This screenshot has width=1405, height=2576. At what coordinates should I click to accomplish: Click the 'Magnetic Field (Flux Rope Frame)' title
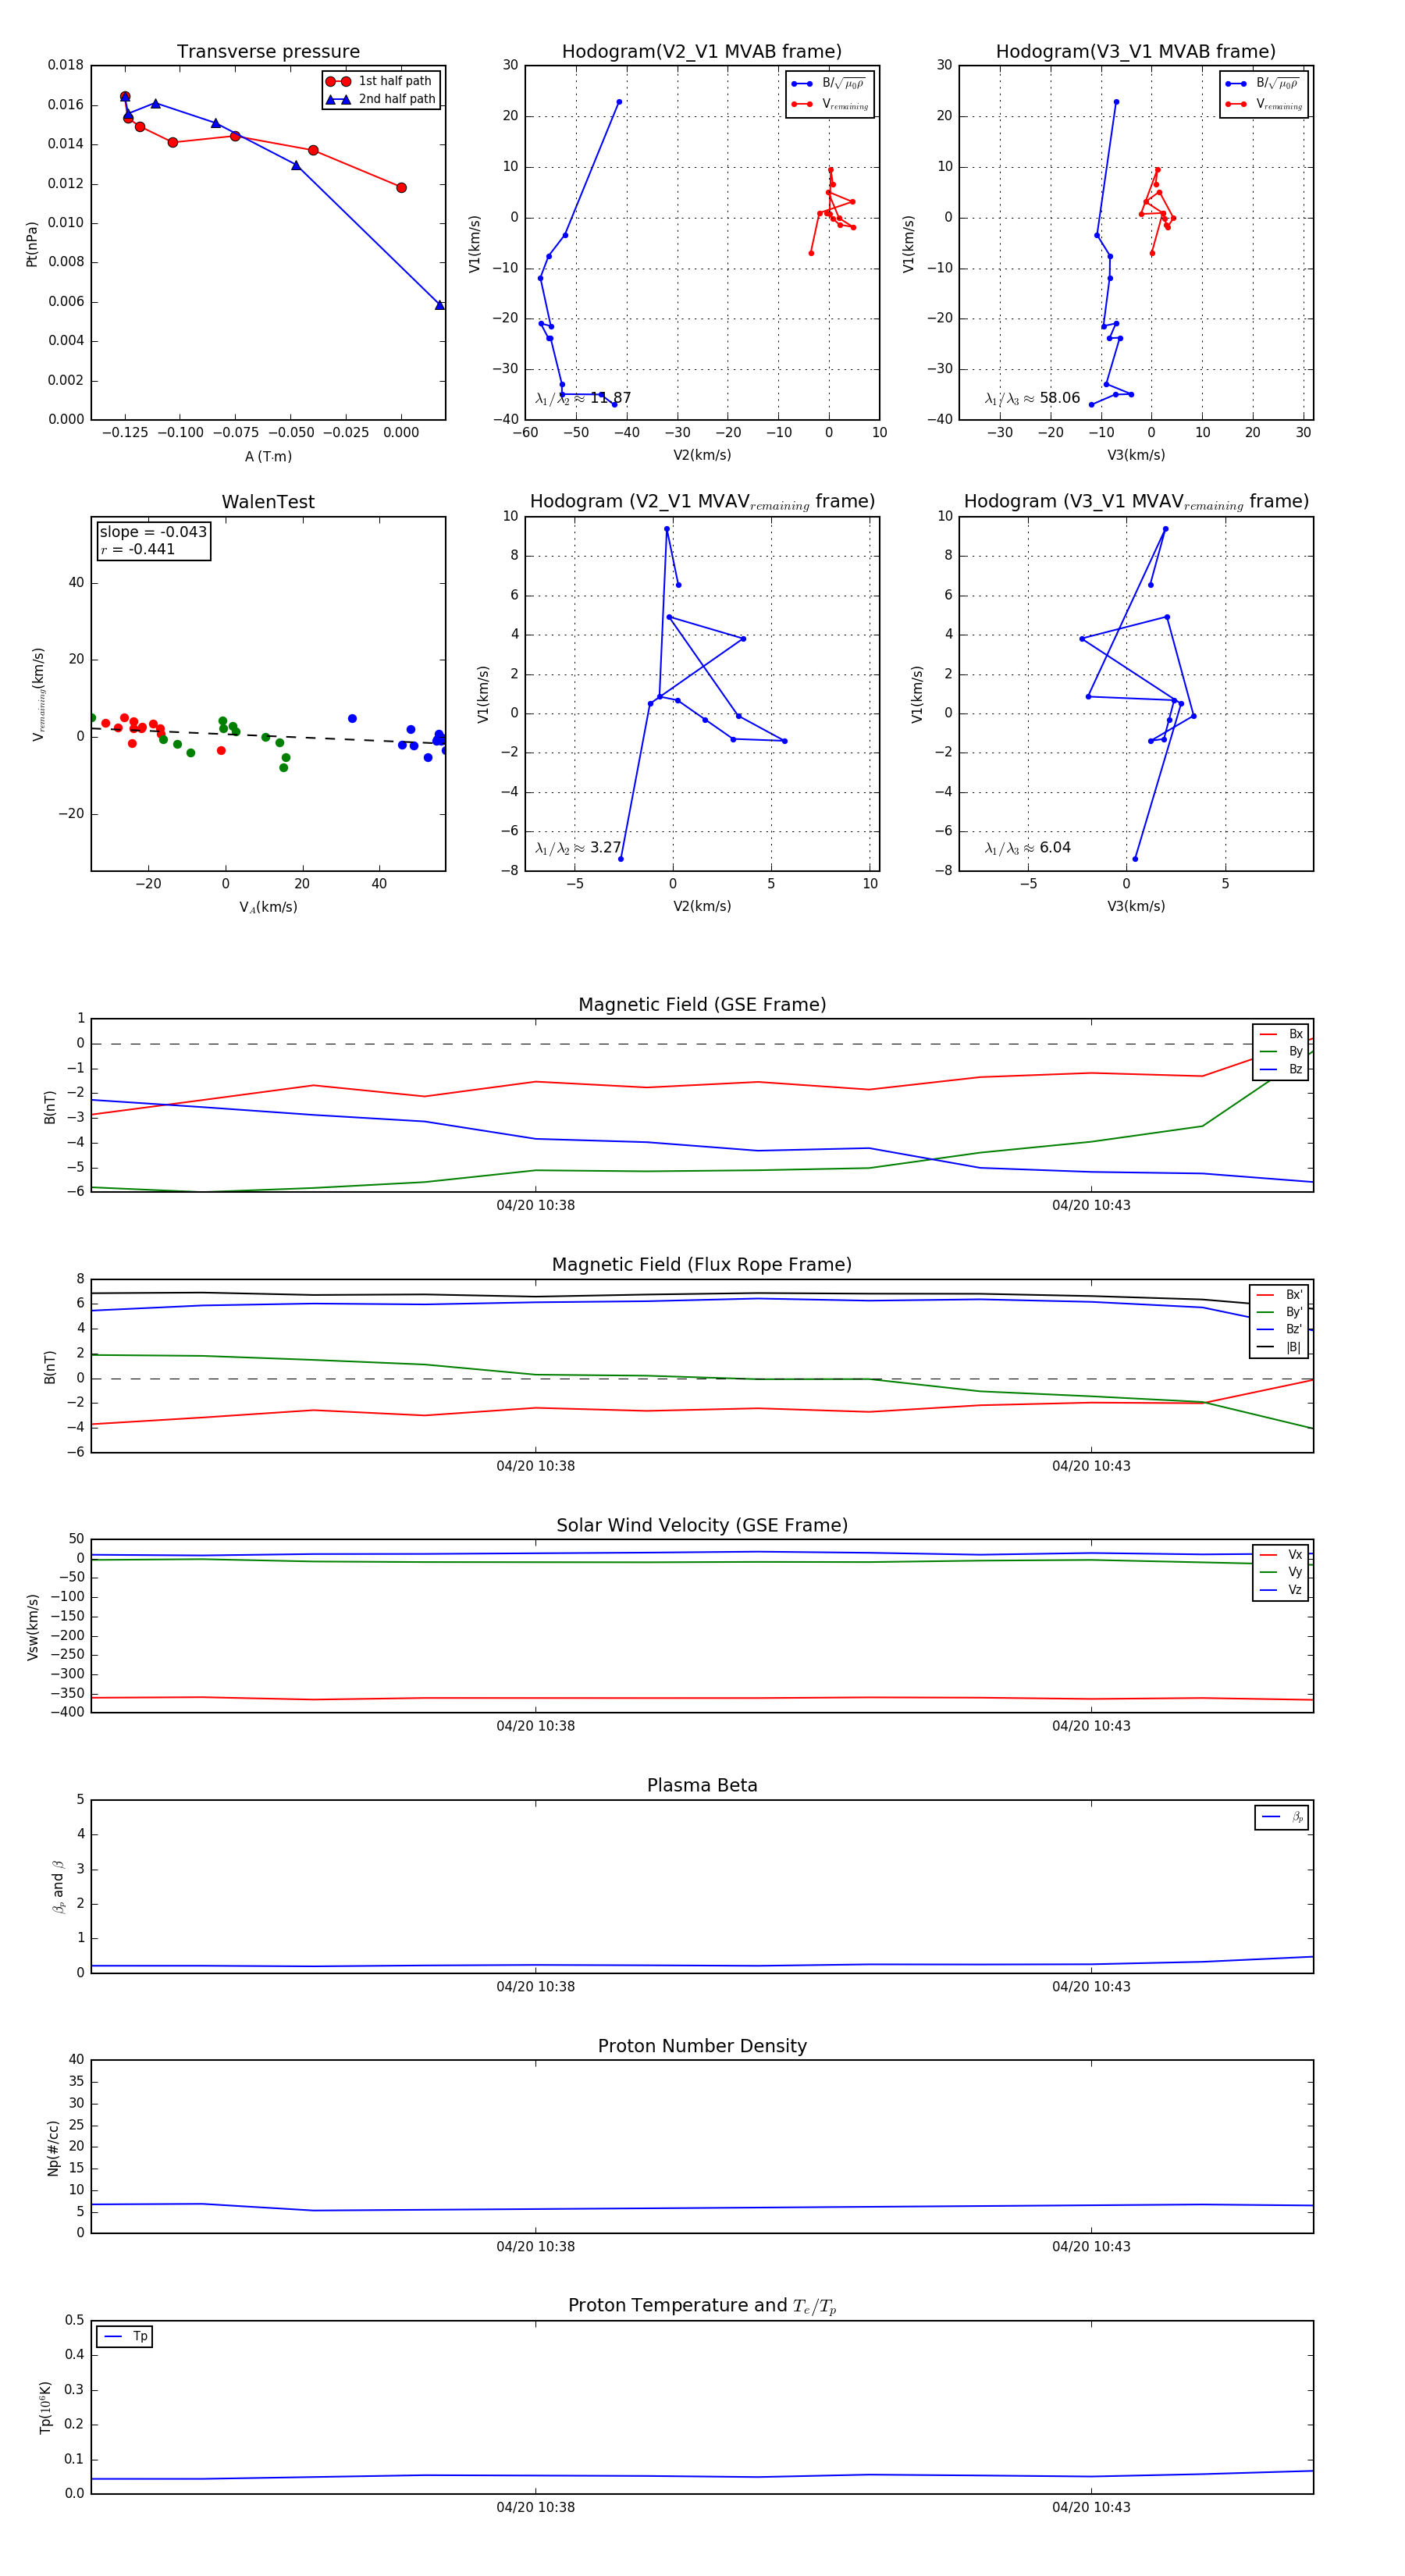coord(702,1265)
